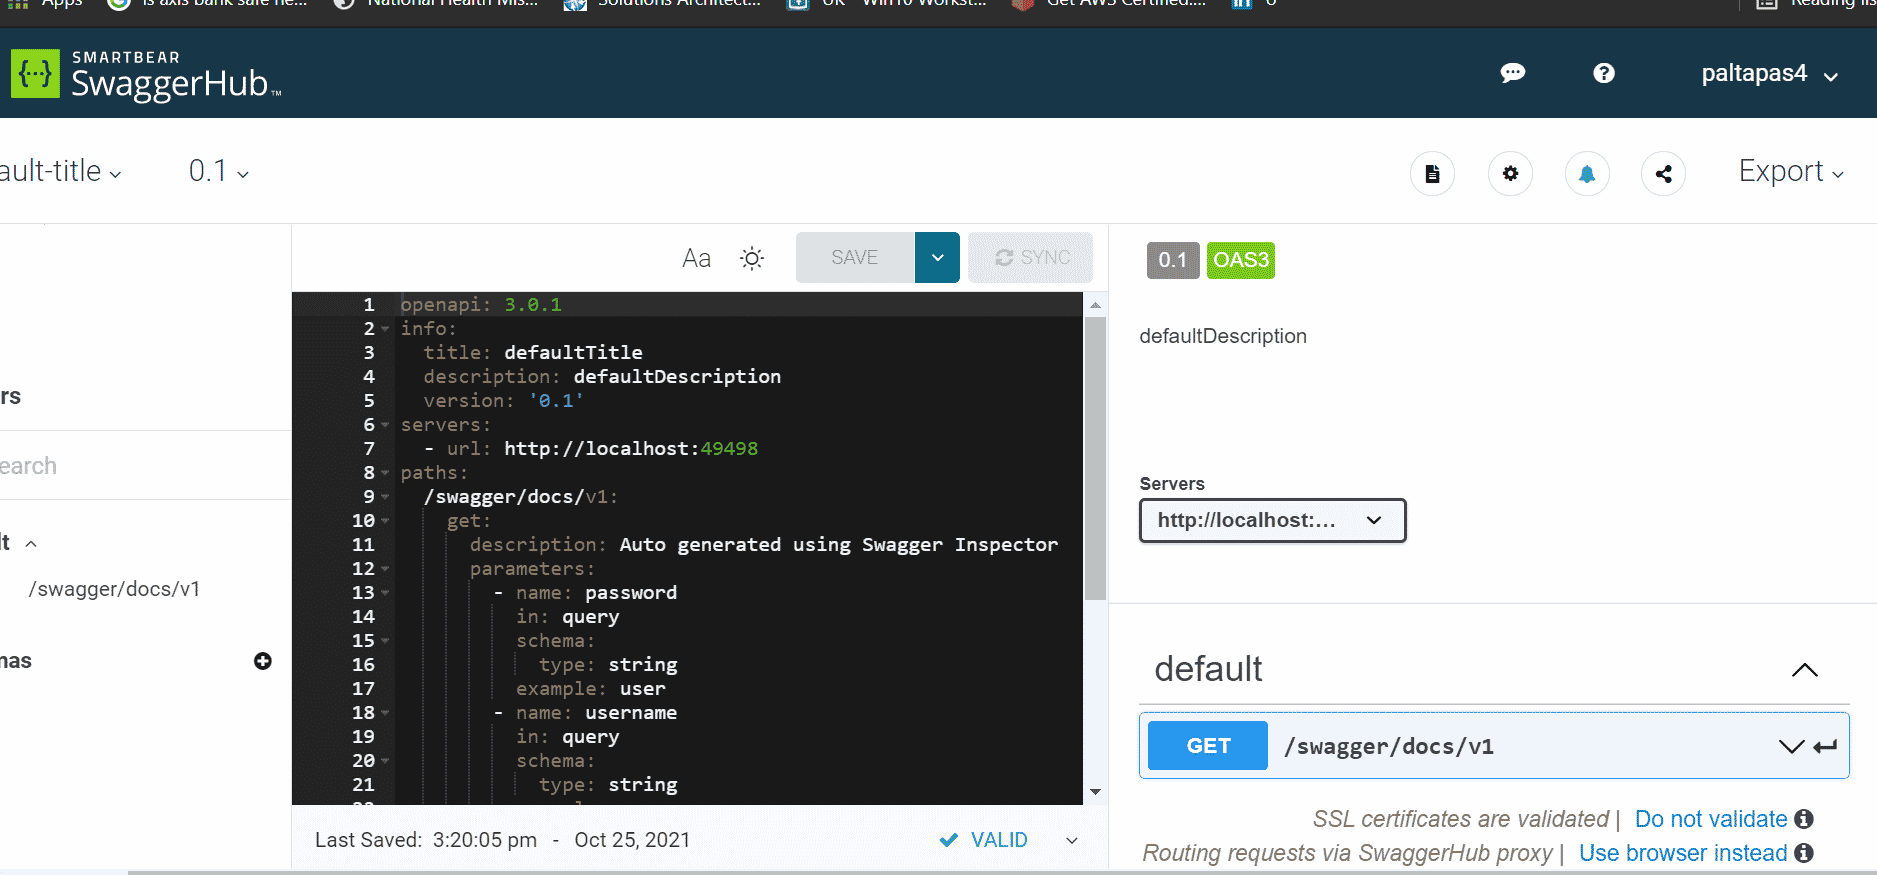The image size is (1877, 875).
Task: Collapse the sidebar group with the caret
Action: pyautogui.click(x=31, y=544)
